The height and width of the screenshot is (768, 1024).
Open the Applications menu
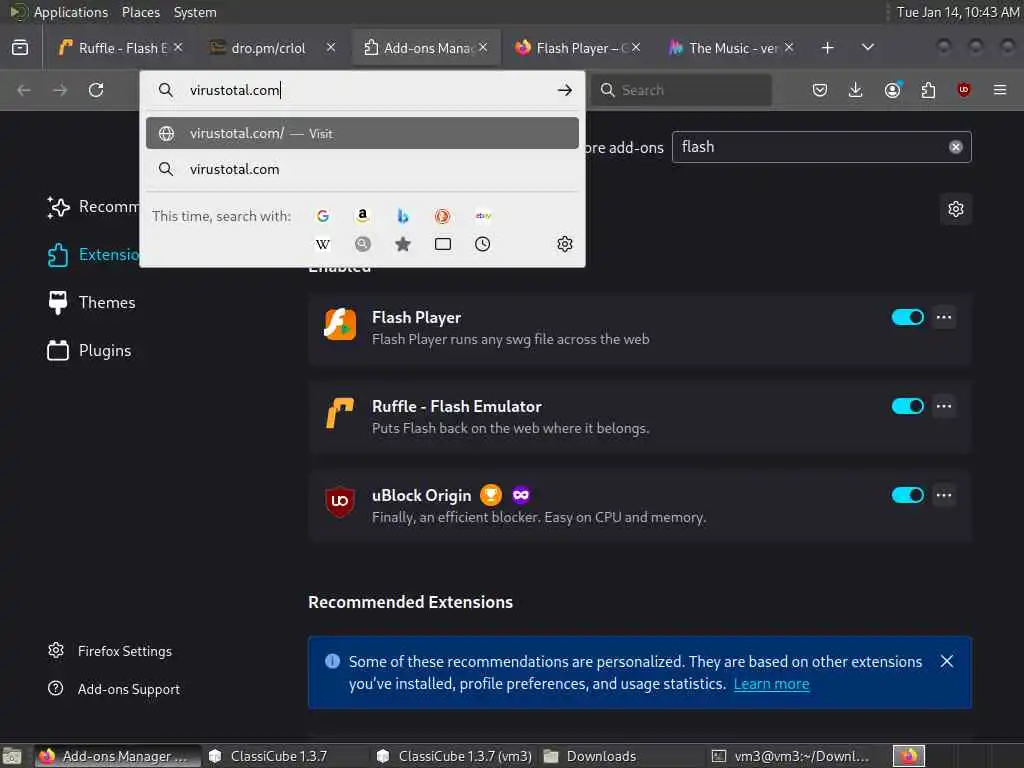[x=71, y=12]
